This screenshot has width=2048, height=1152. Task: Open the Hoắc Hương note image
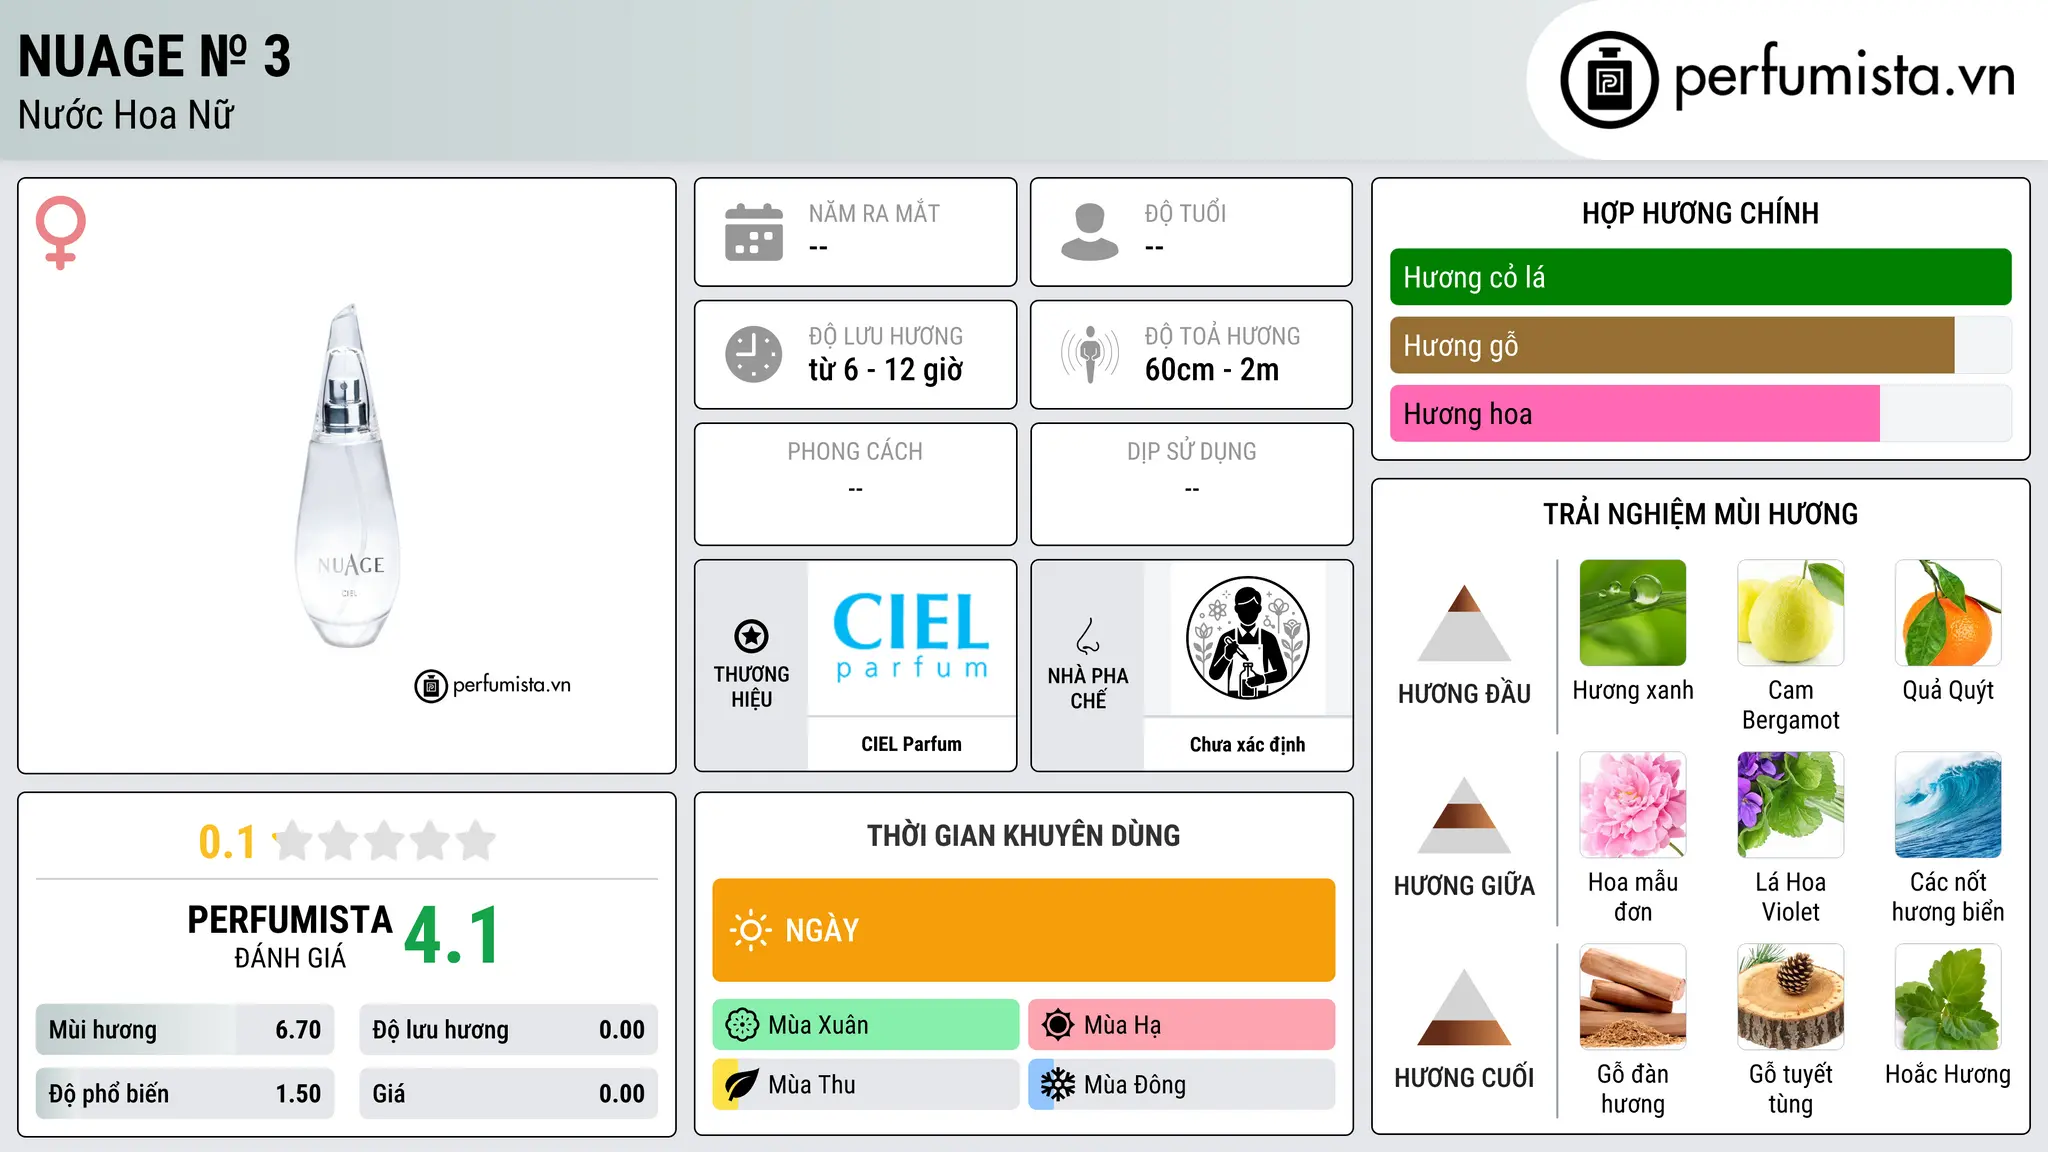point(1948,997)
